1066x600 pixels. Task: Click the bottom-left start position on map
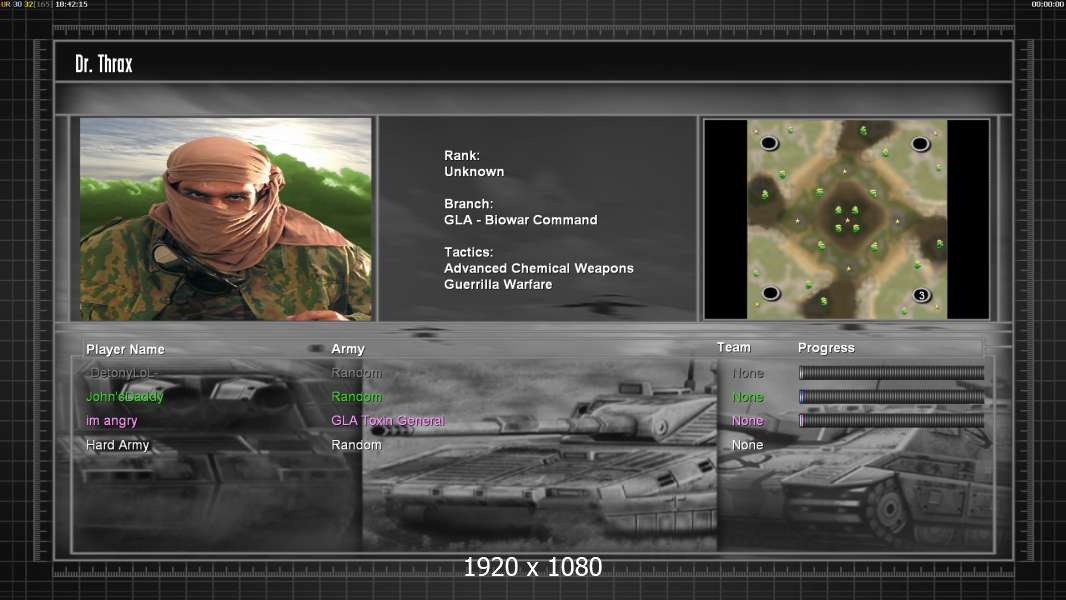[x=770, y=293]
